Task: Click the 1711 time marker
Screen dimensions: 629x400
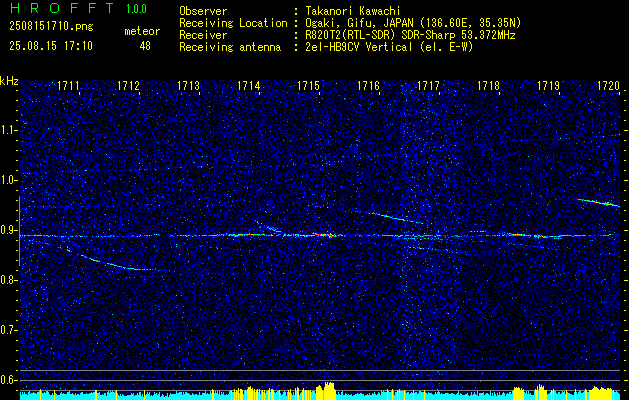Action: 68,85
